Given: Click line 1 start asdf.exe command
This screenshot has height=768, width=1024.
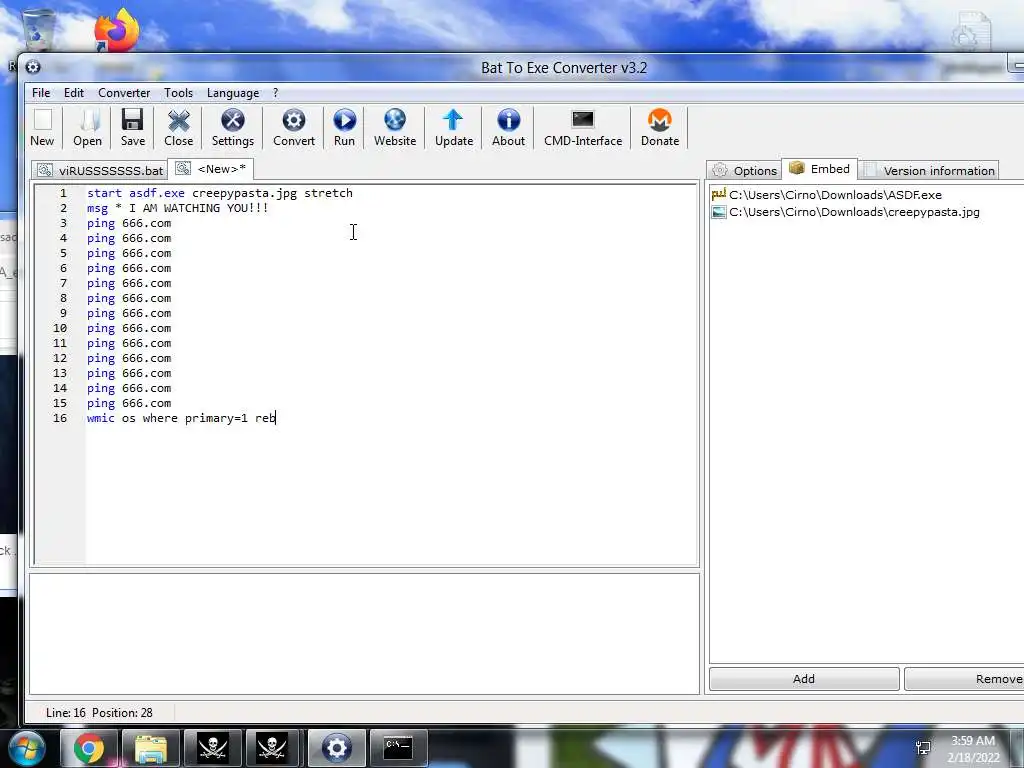Looking at the screenshot, I should click(219, 193).
